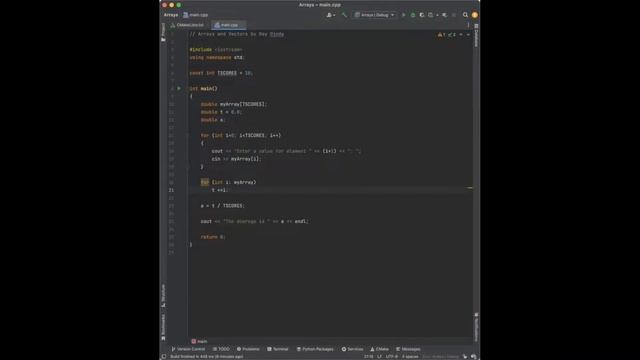Open the Bookmarks tool window

point(163,327)
